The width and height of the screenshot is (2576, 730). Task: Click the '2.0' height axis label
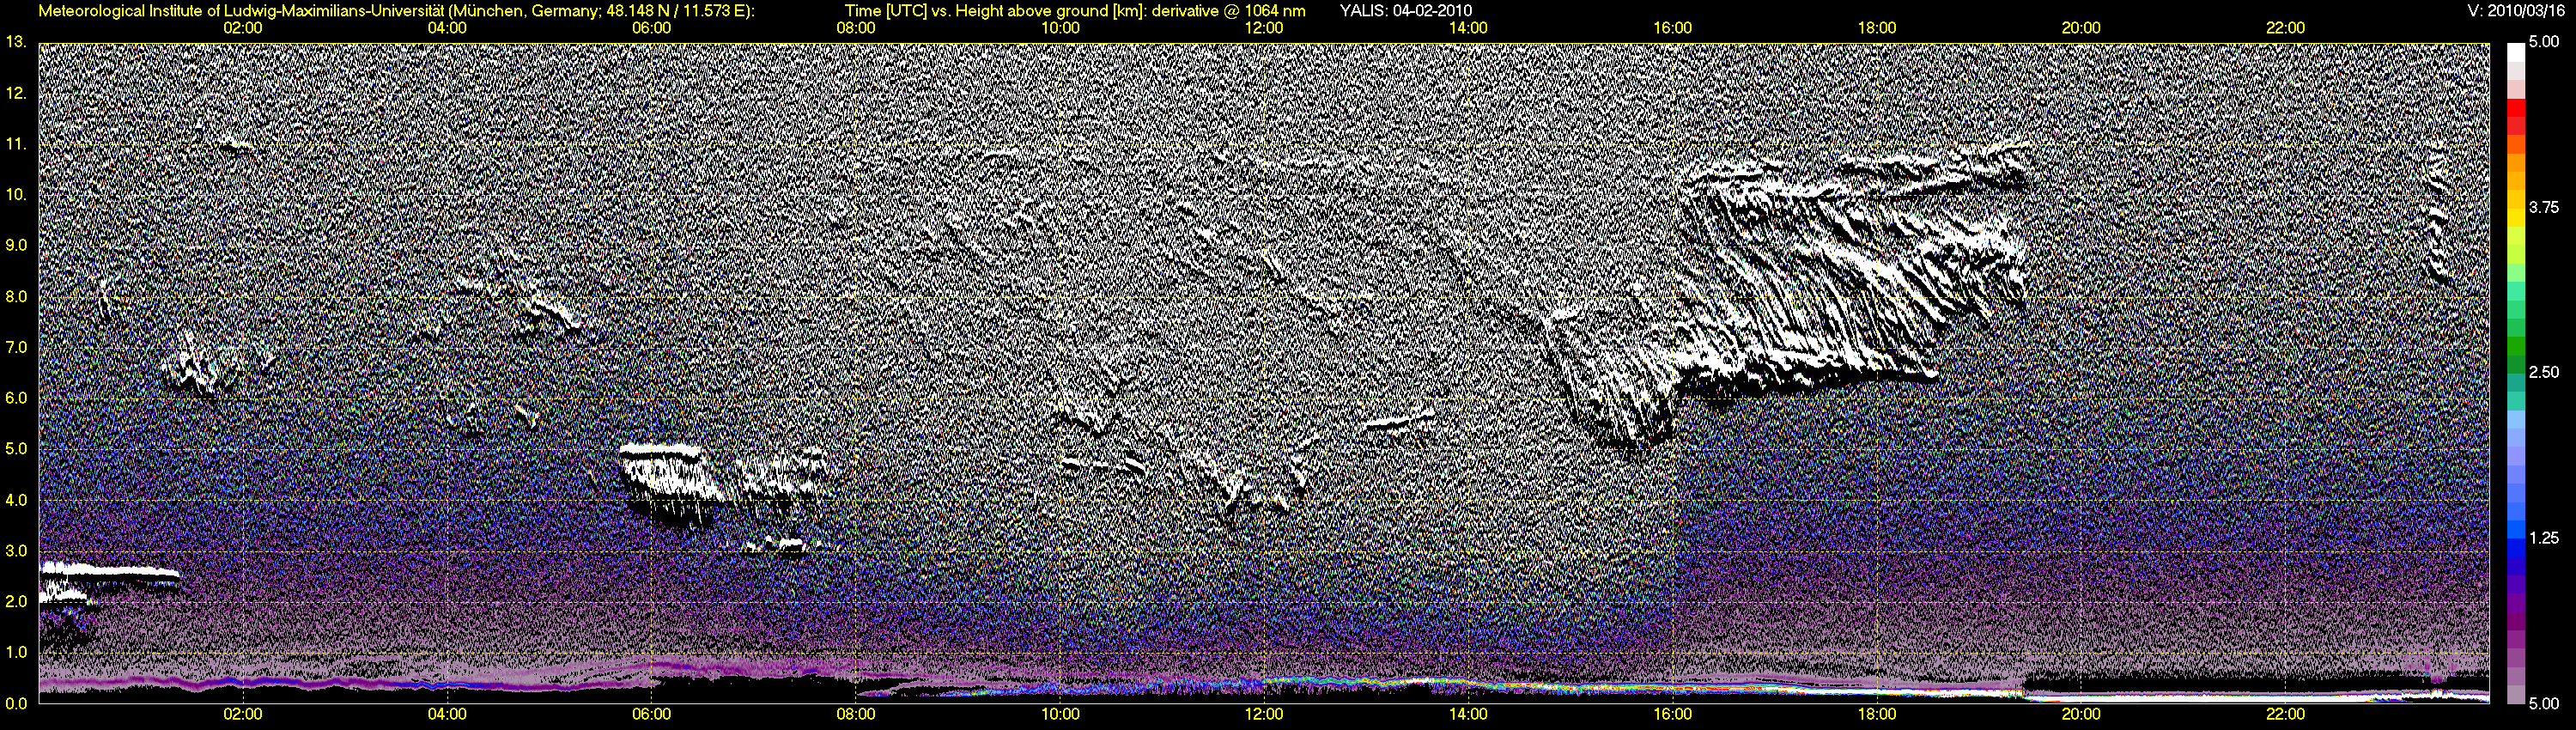pos(16,602)
